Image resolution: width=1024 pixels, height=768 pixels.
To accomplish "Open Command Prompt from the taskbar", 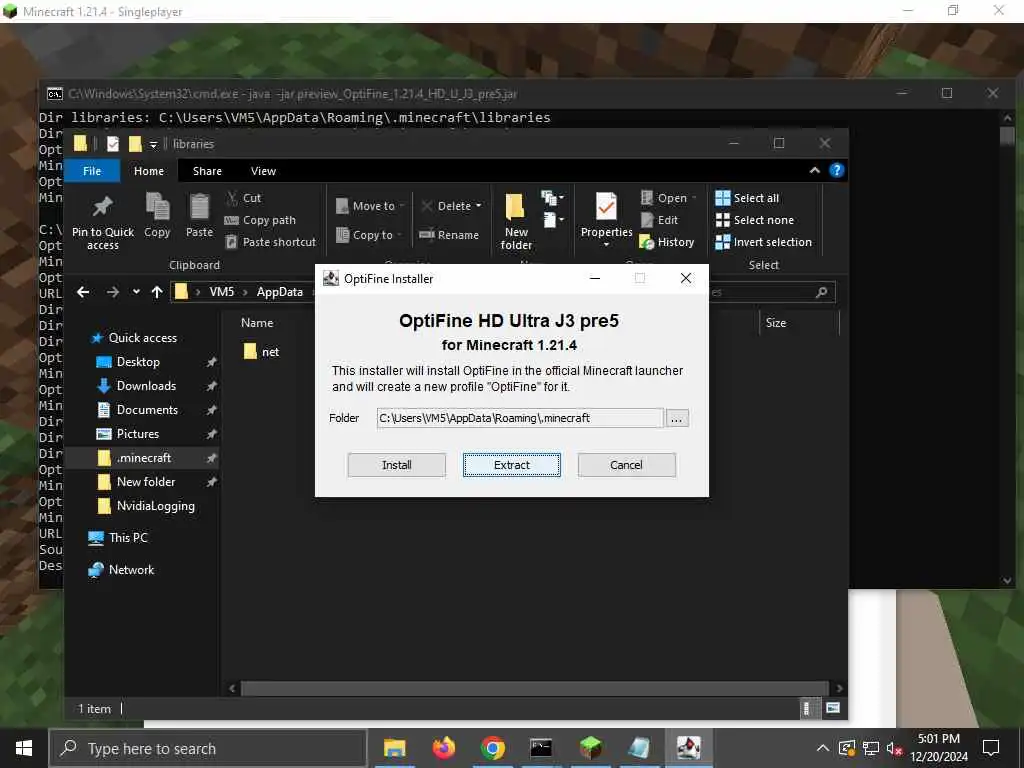I will tap(541, 748).
